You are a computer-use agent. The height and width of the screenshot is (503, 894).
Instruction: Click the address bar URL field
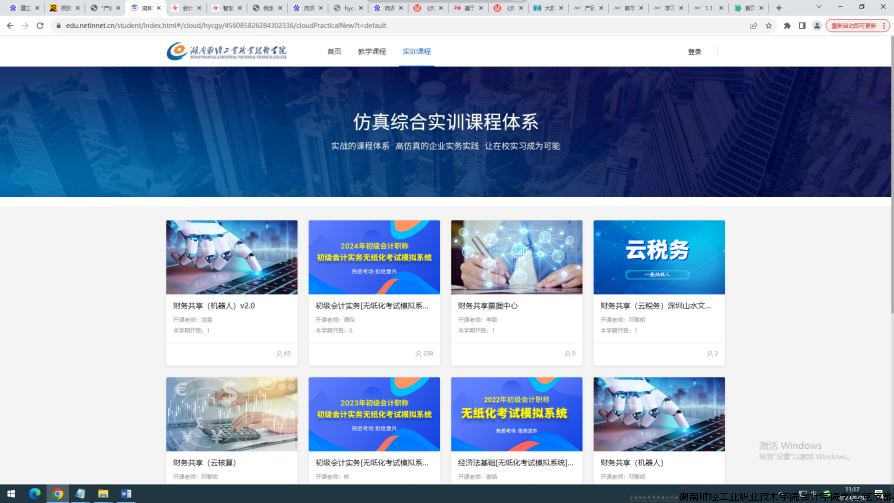[400, 25]
